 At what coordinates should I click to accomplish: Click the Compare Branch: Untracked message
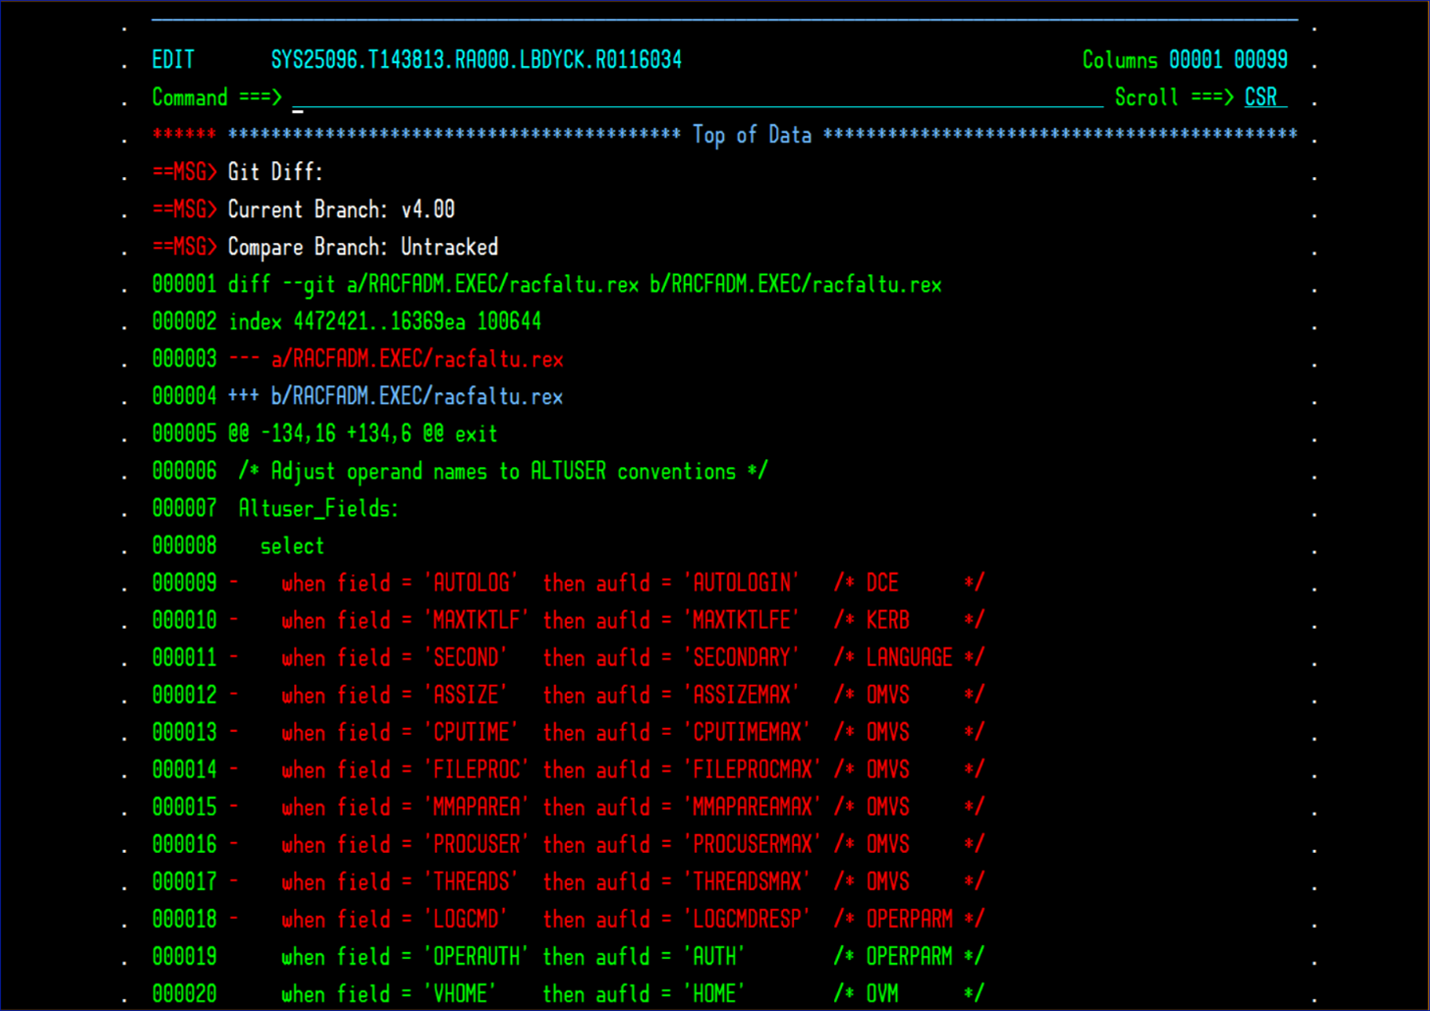[x=362, y=246]
